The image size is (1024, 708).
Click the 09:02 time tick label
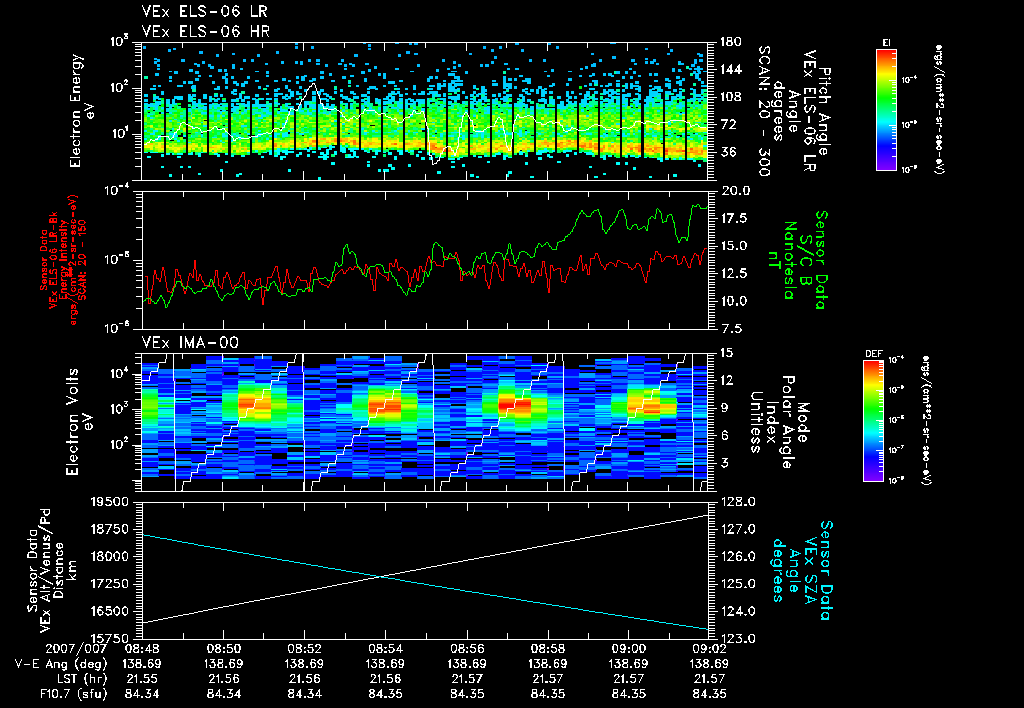pyautogui.click(x=710, y=649)
